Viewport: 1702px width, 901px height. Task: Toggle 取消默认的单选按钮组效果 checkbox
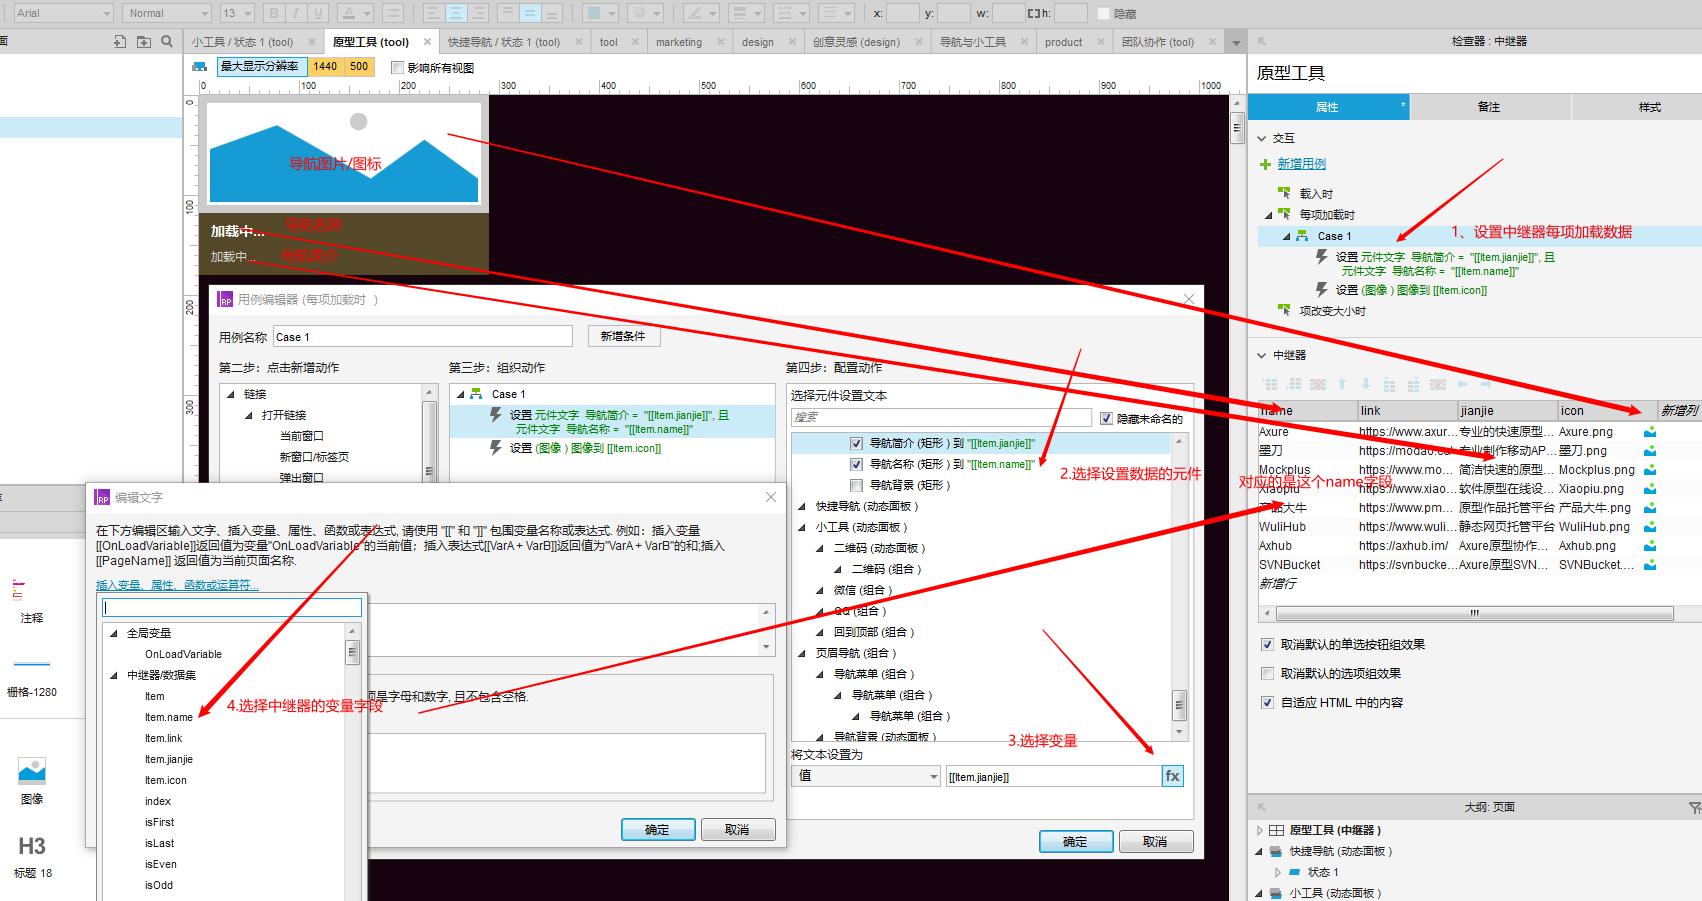pyautogui.click(x=1267, y=645)
